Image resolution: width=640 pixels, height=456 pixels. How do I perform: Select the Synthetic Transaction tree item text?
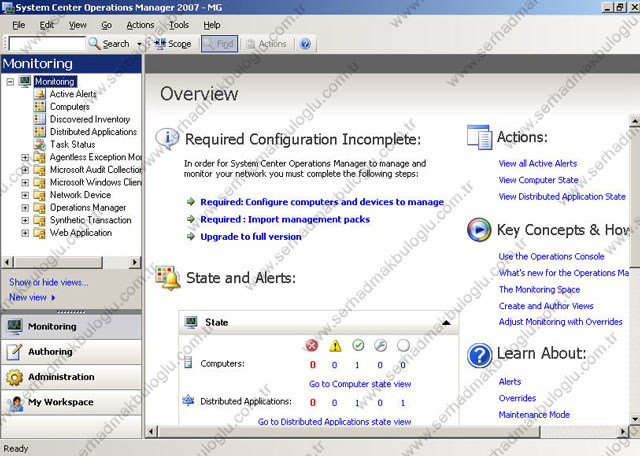point(91,220)
